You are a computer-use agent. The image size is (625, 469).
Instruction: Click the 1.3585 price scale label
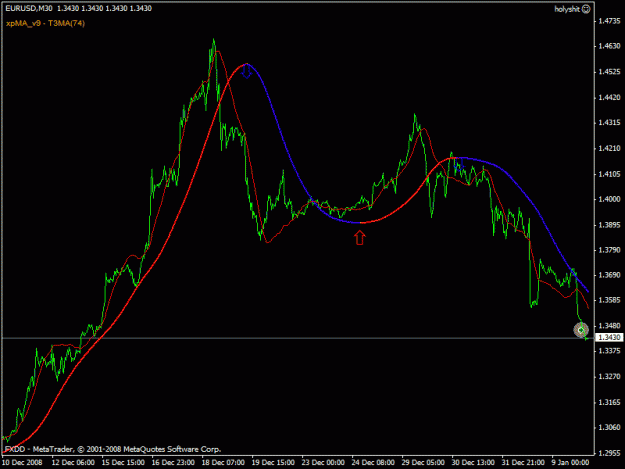tap(609, 300)
